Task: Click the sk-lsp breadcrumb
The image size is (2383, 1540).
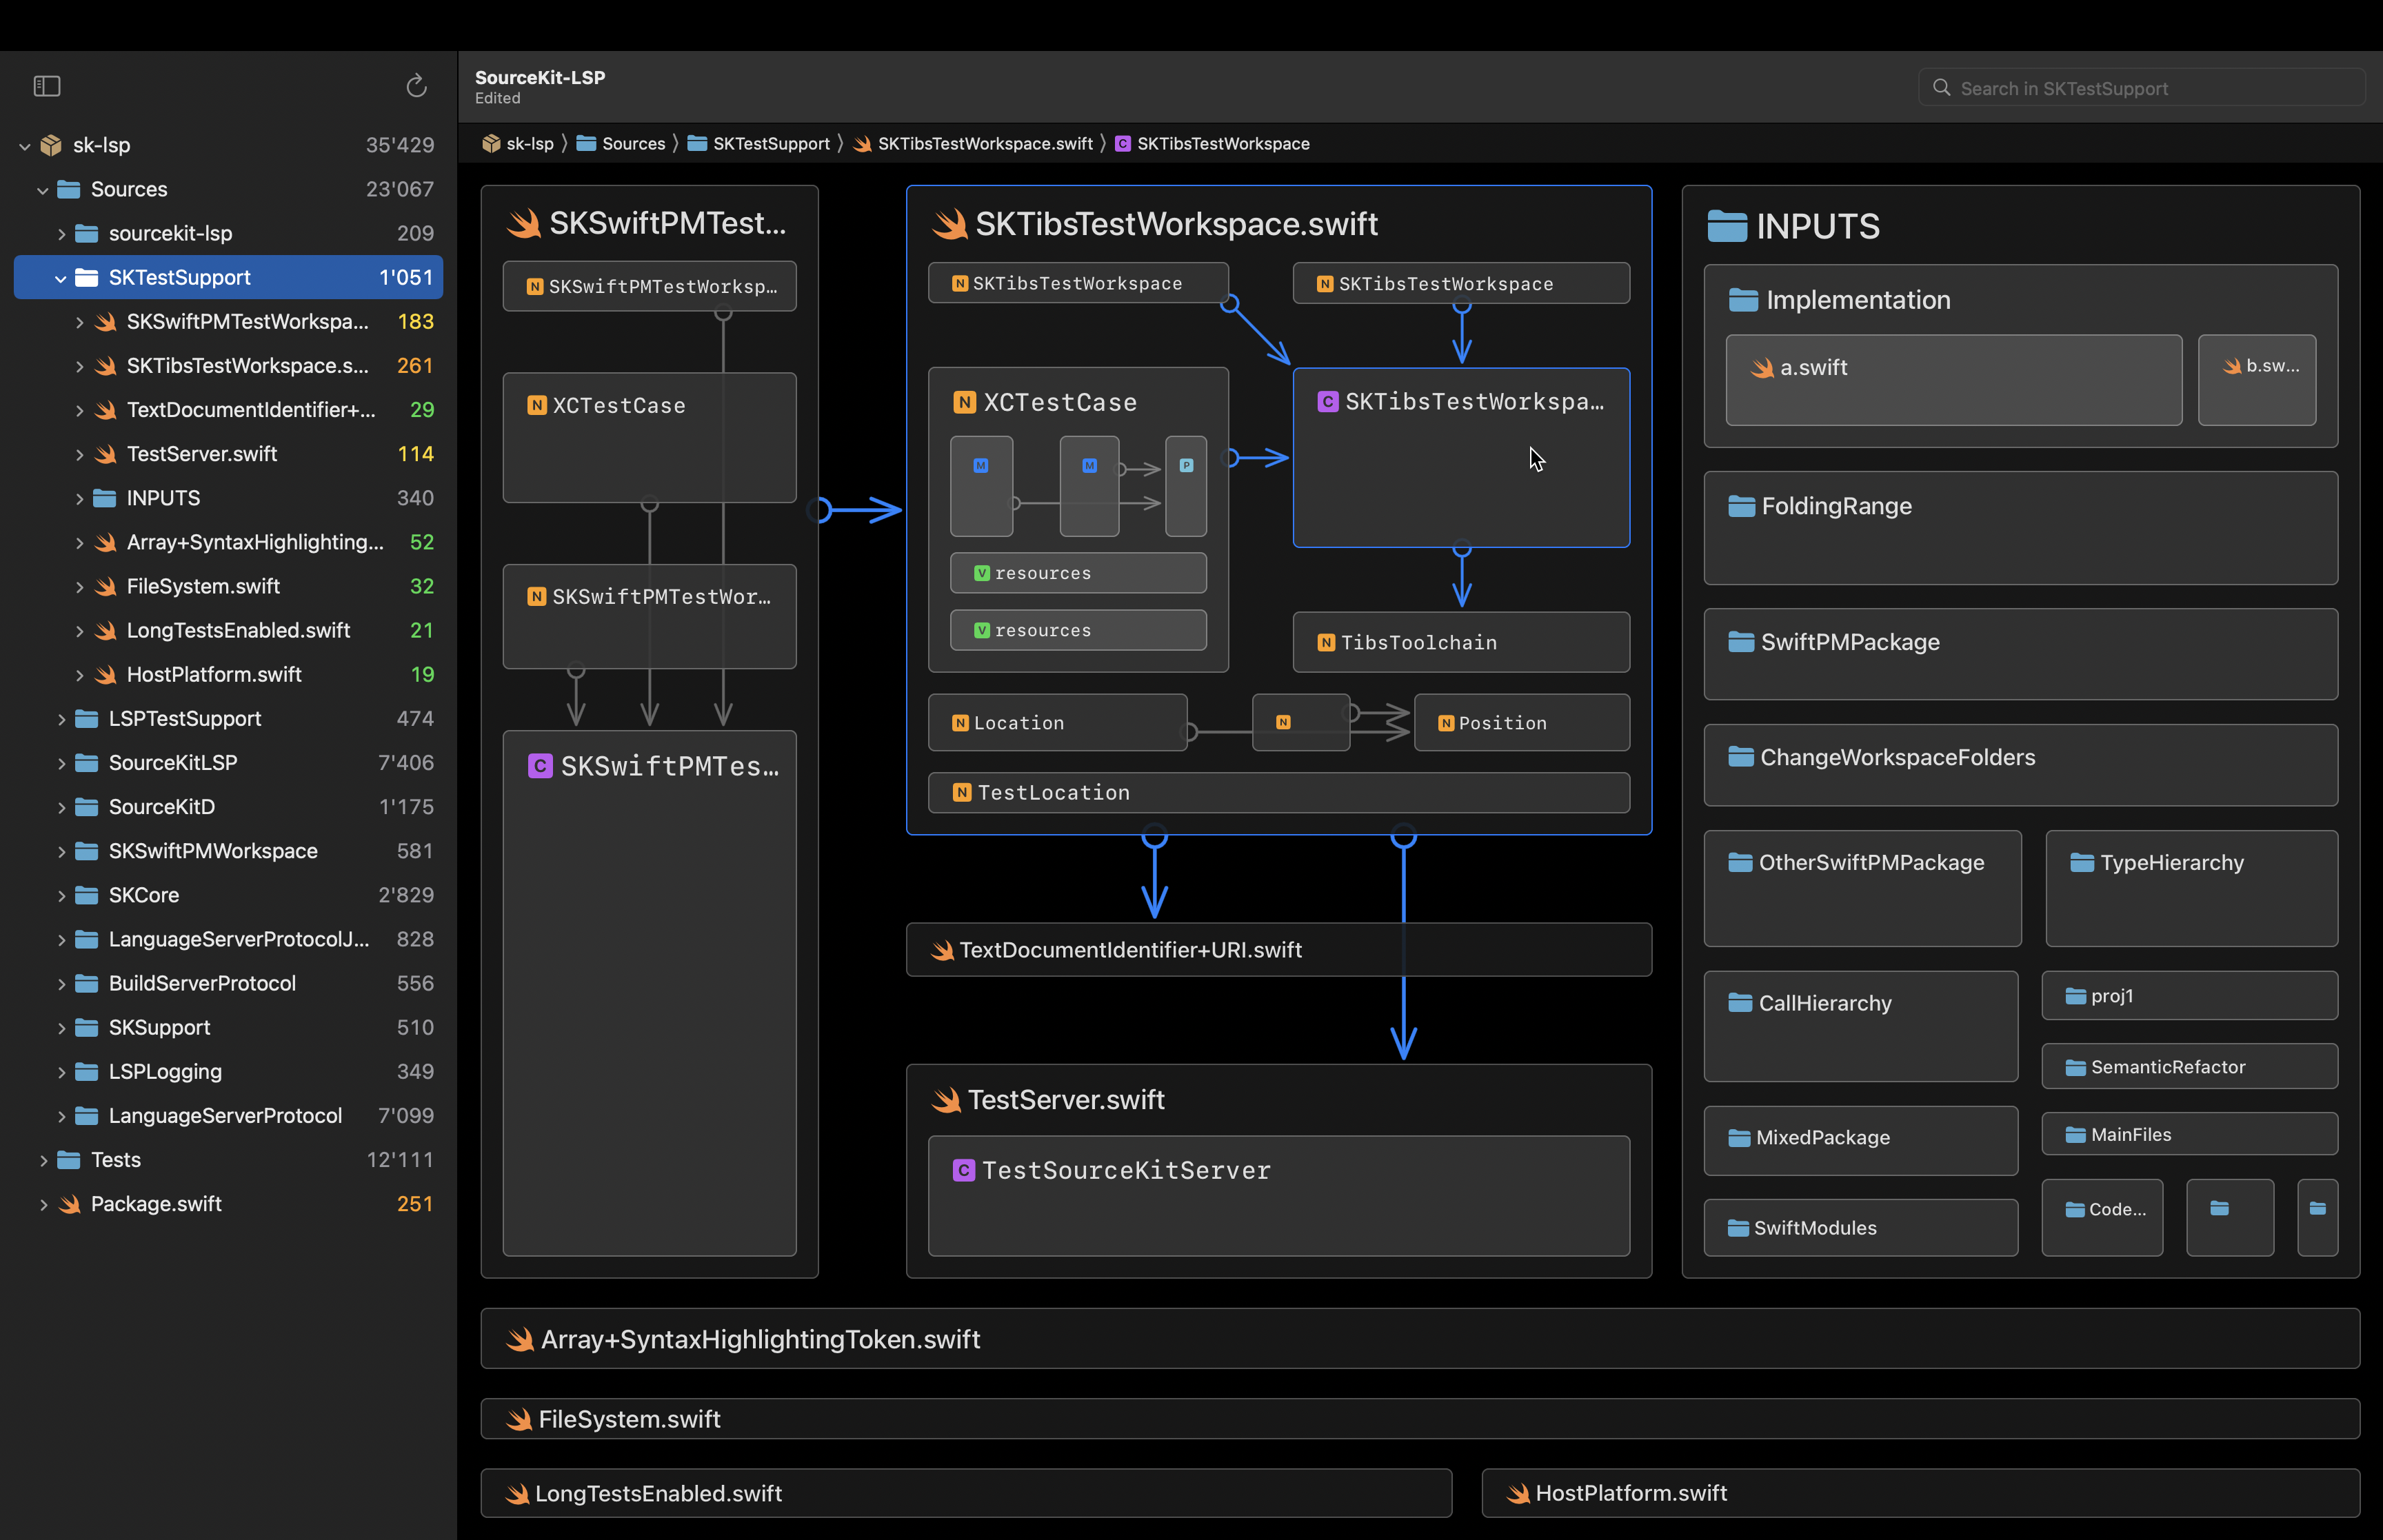Action: [518, 144]
